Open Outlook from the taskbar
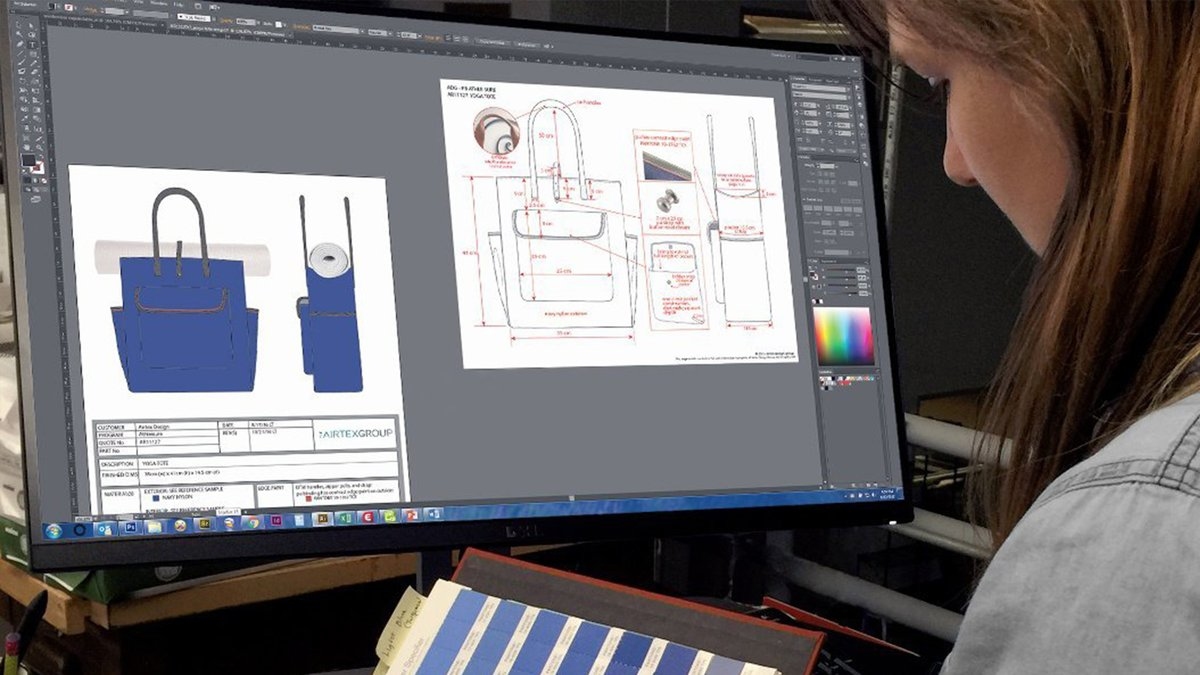Image resolution: width=1200 pixels, height=675 pixels. click(103, 528)
